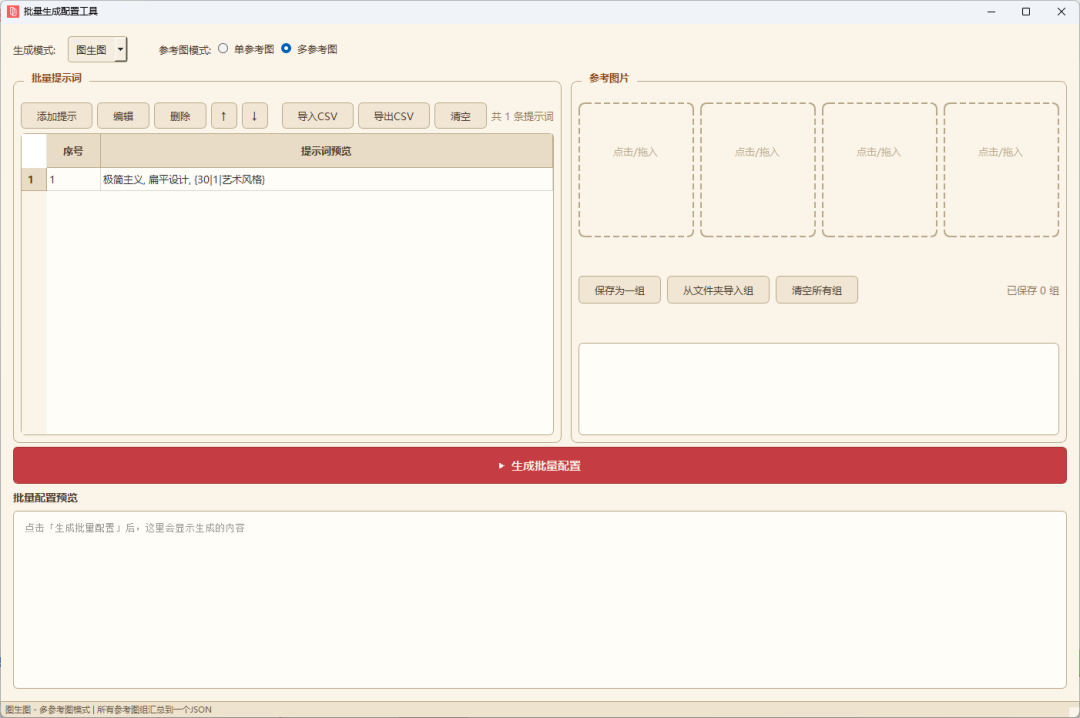
Task: Move prompt up with the ↑ arrow button
Action: [224, 116]
